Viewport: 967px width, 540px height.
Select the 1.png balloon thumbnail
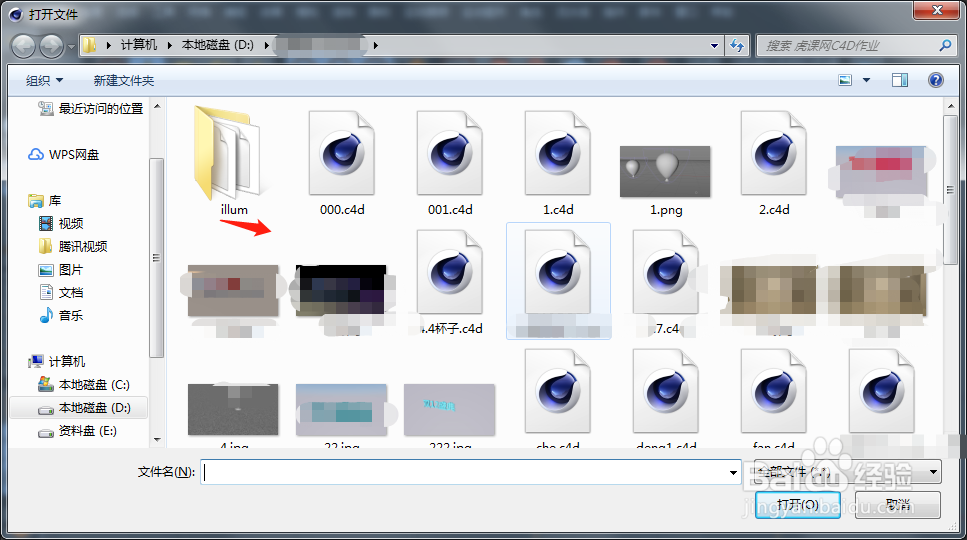coord(665,171)
